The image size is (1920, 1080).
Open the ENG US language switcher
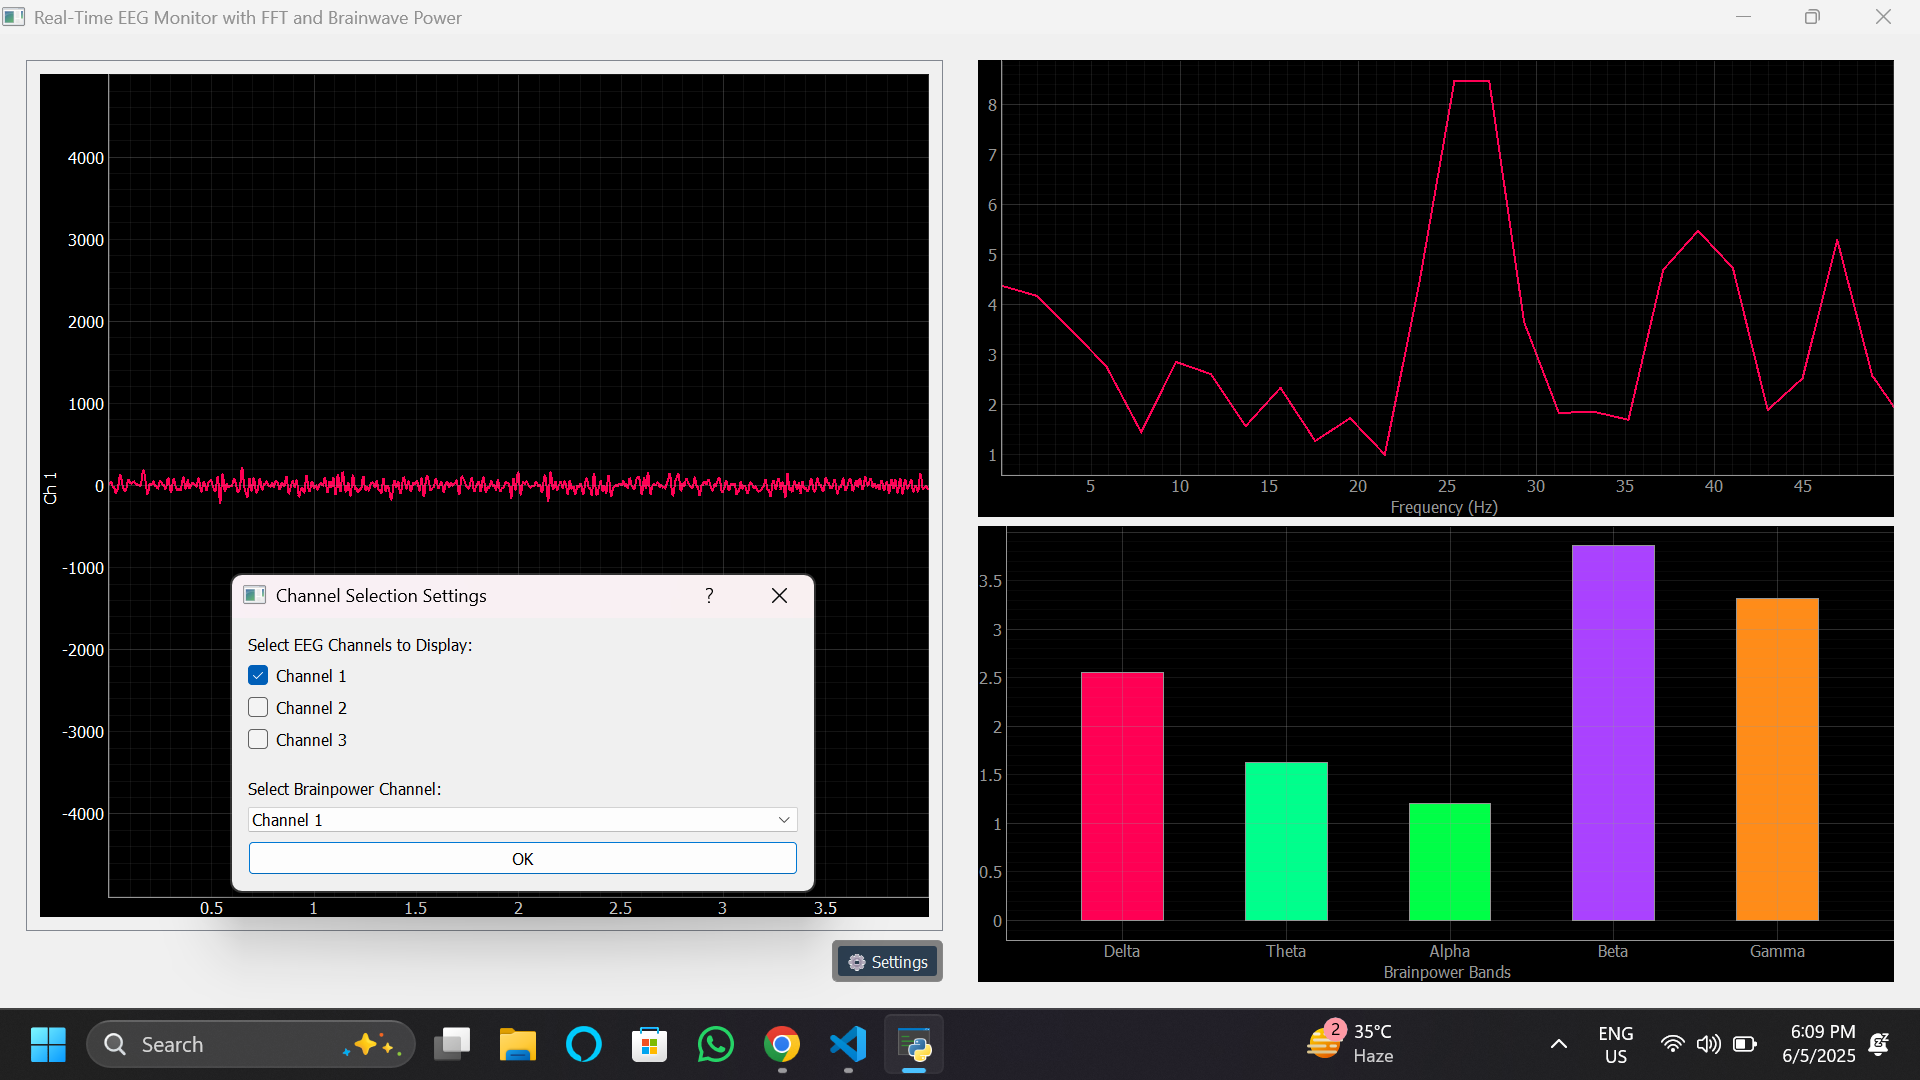pyautogui.click(x=1615, y=1045)
